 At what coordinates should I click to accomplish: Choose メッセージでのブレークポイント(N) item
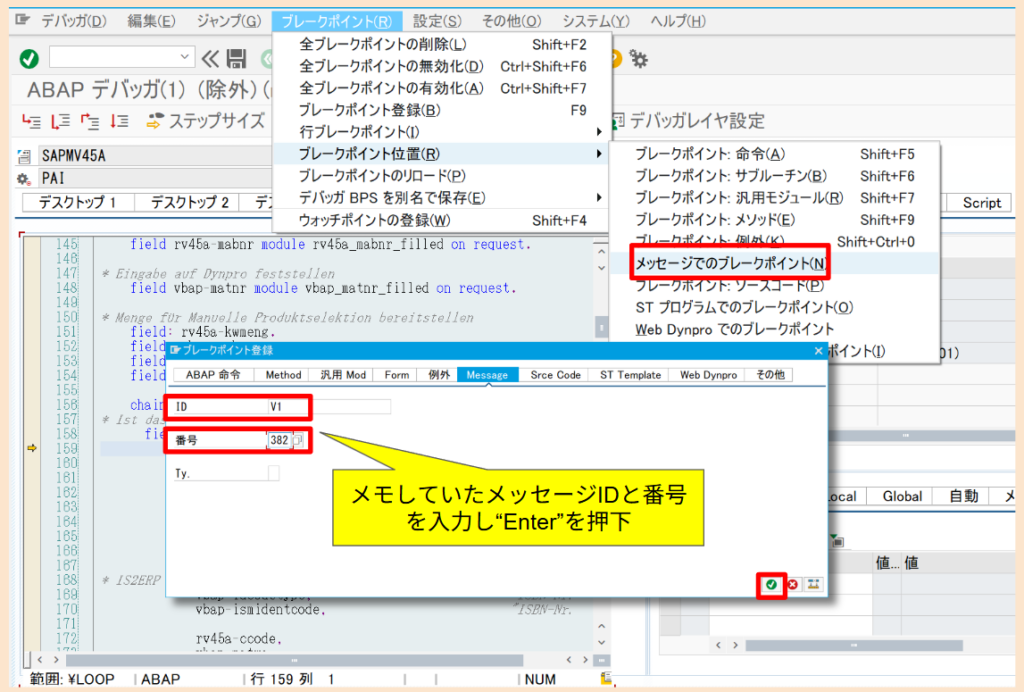pos(775,264)
